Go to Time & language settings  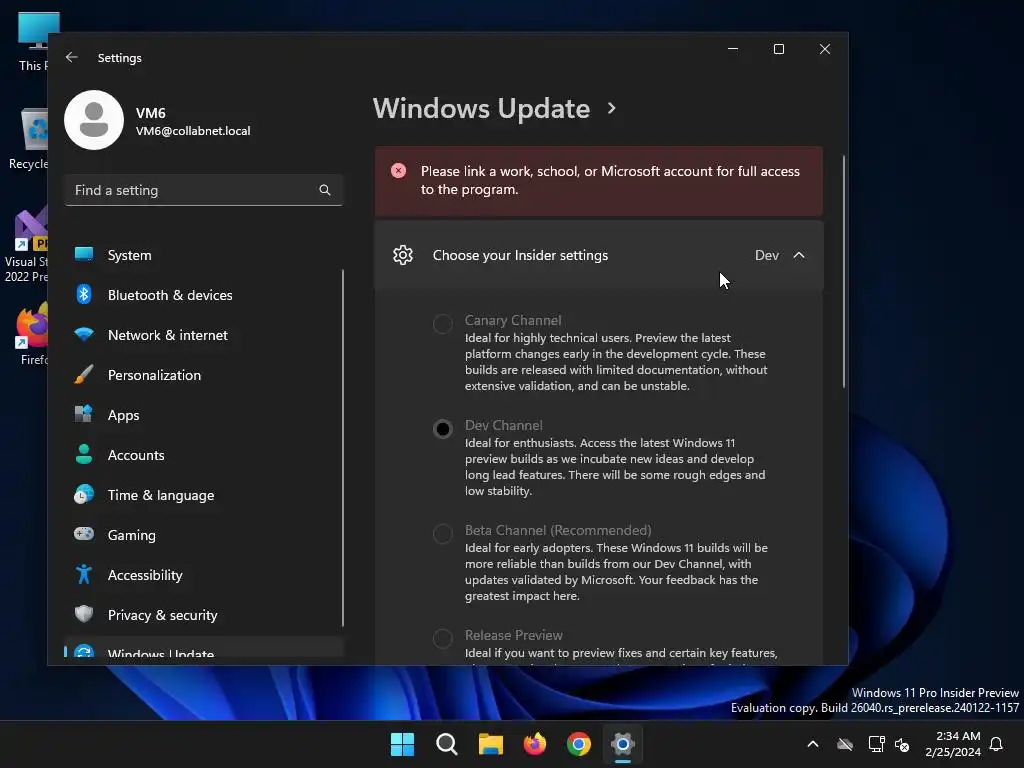tap(203, 494)
